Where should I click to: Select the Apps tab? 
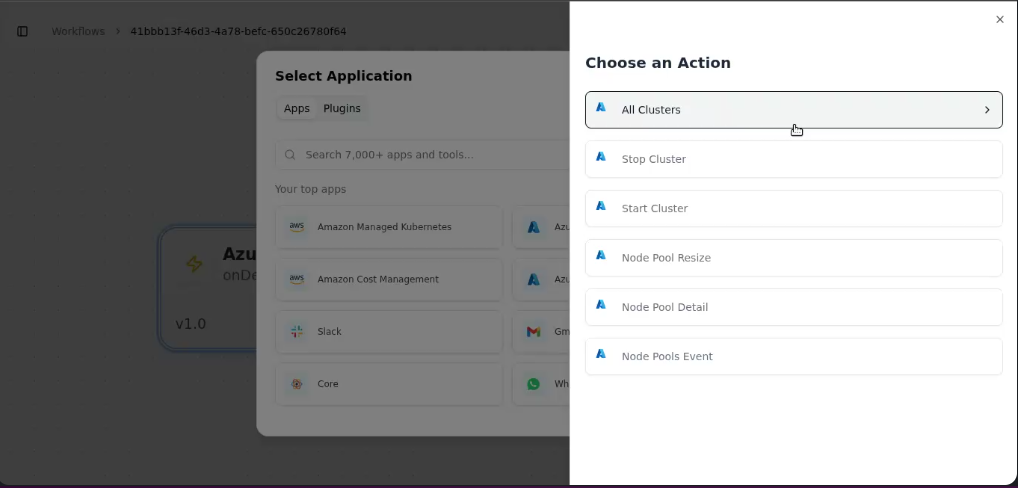coord(297,108)
